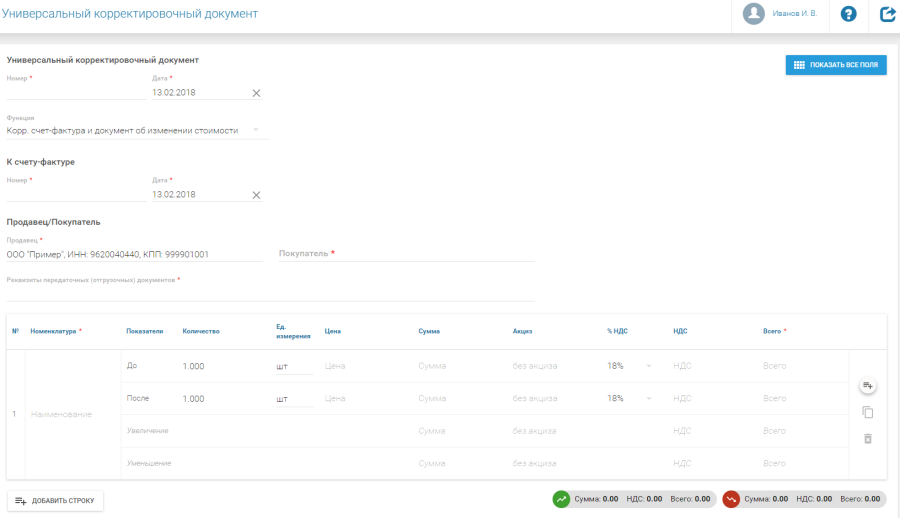Open the % НДС dropdown in До row
Screen dimensions: 900x518
pos(648,366)
